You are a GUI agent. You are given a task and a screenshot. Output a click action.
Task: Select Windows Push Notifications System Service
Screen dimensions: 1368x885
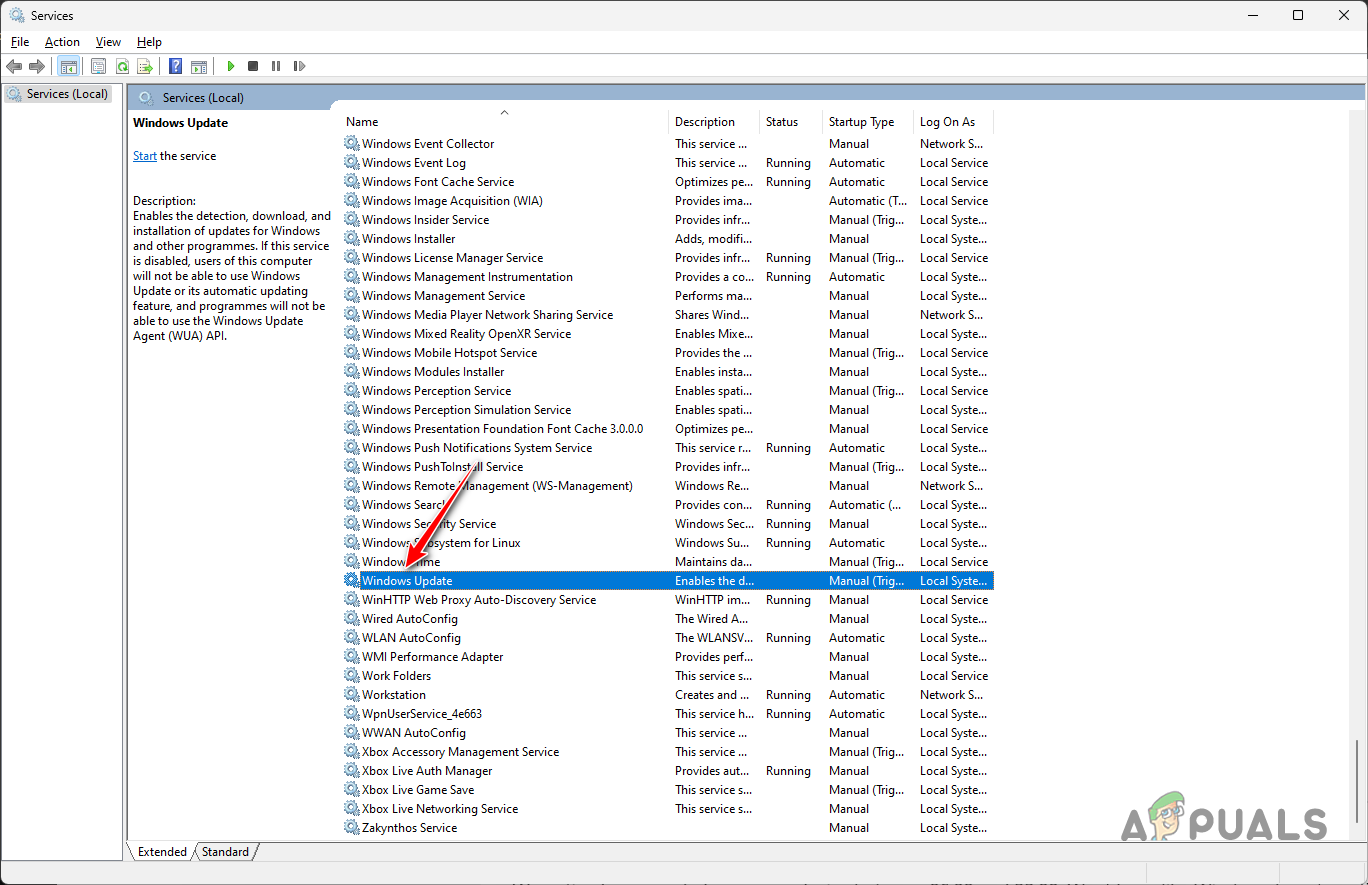point(667,448)
